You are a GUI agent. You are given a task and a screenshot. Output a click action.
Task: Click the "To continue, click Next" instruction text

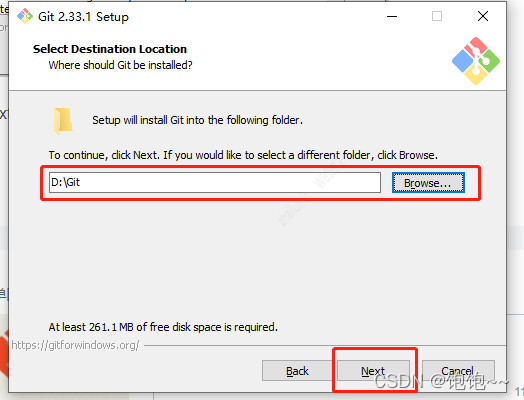point(243,155)
